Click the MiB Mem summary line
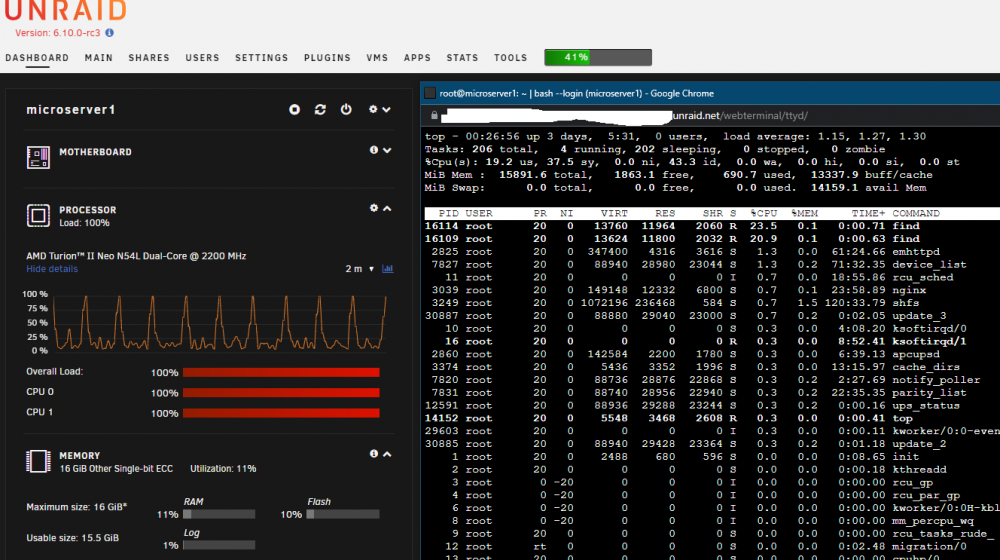Viewport: 1000px width, 560px height. (679, 174)
